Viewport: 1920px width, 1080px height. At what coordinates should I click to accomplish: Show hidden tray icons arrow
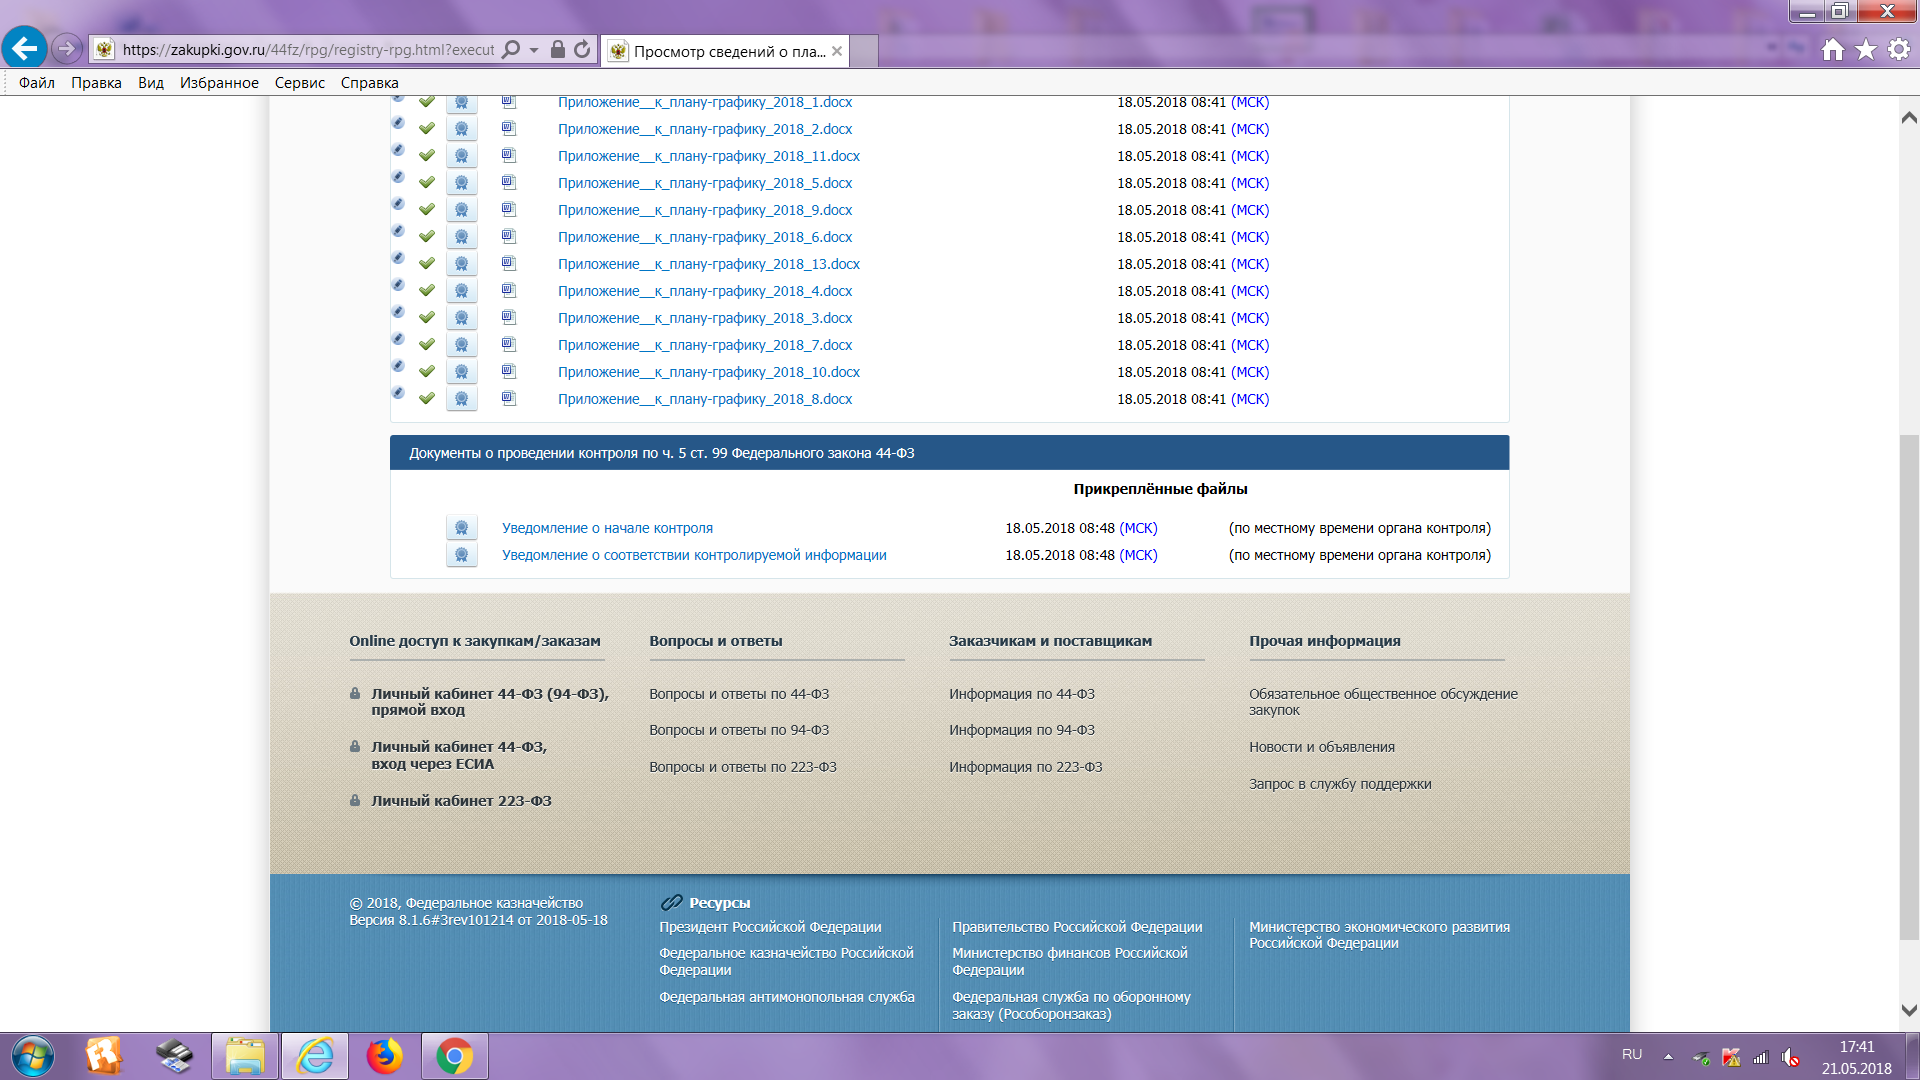[x=1668, y=1056]
